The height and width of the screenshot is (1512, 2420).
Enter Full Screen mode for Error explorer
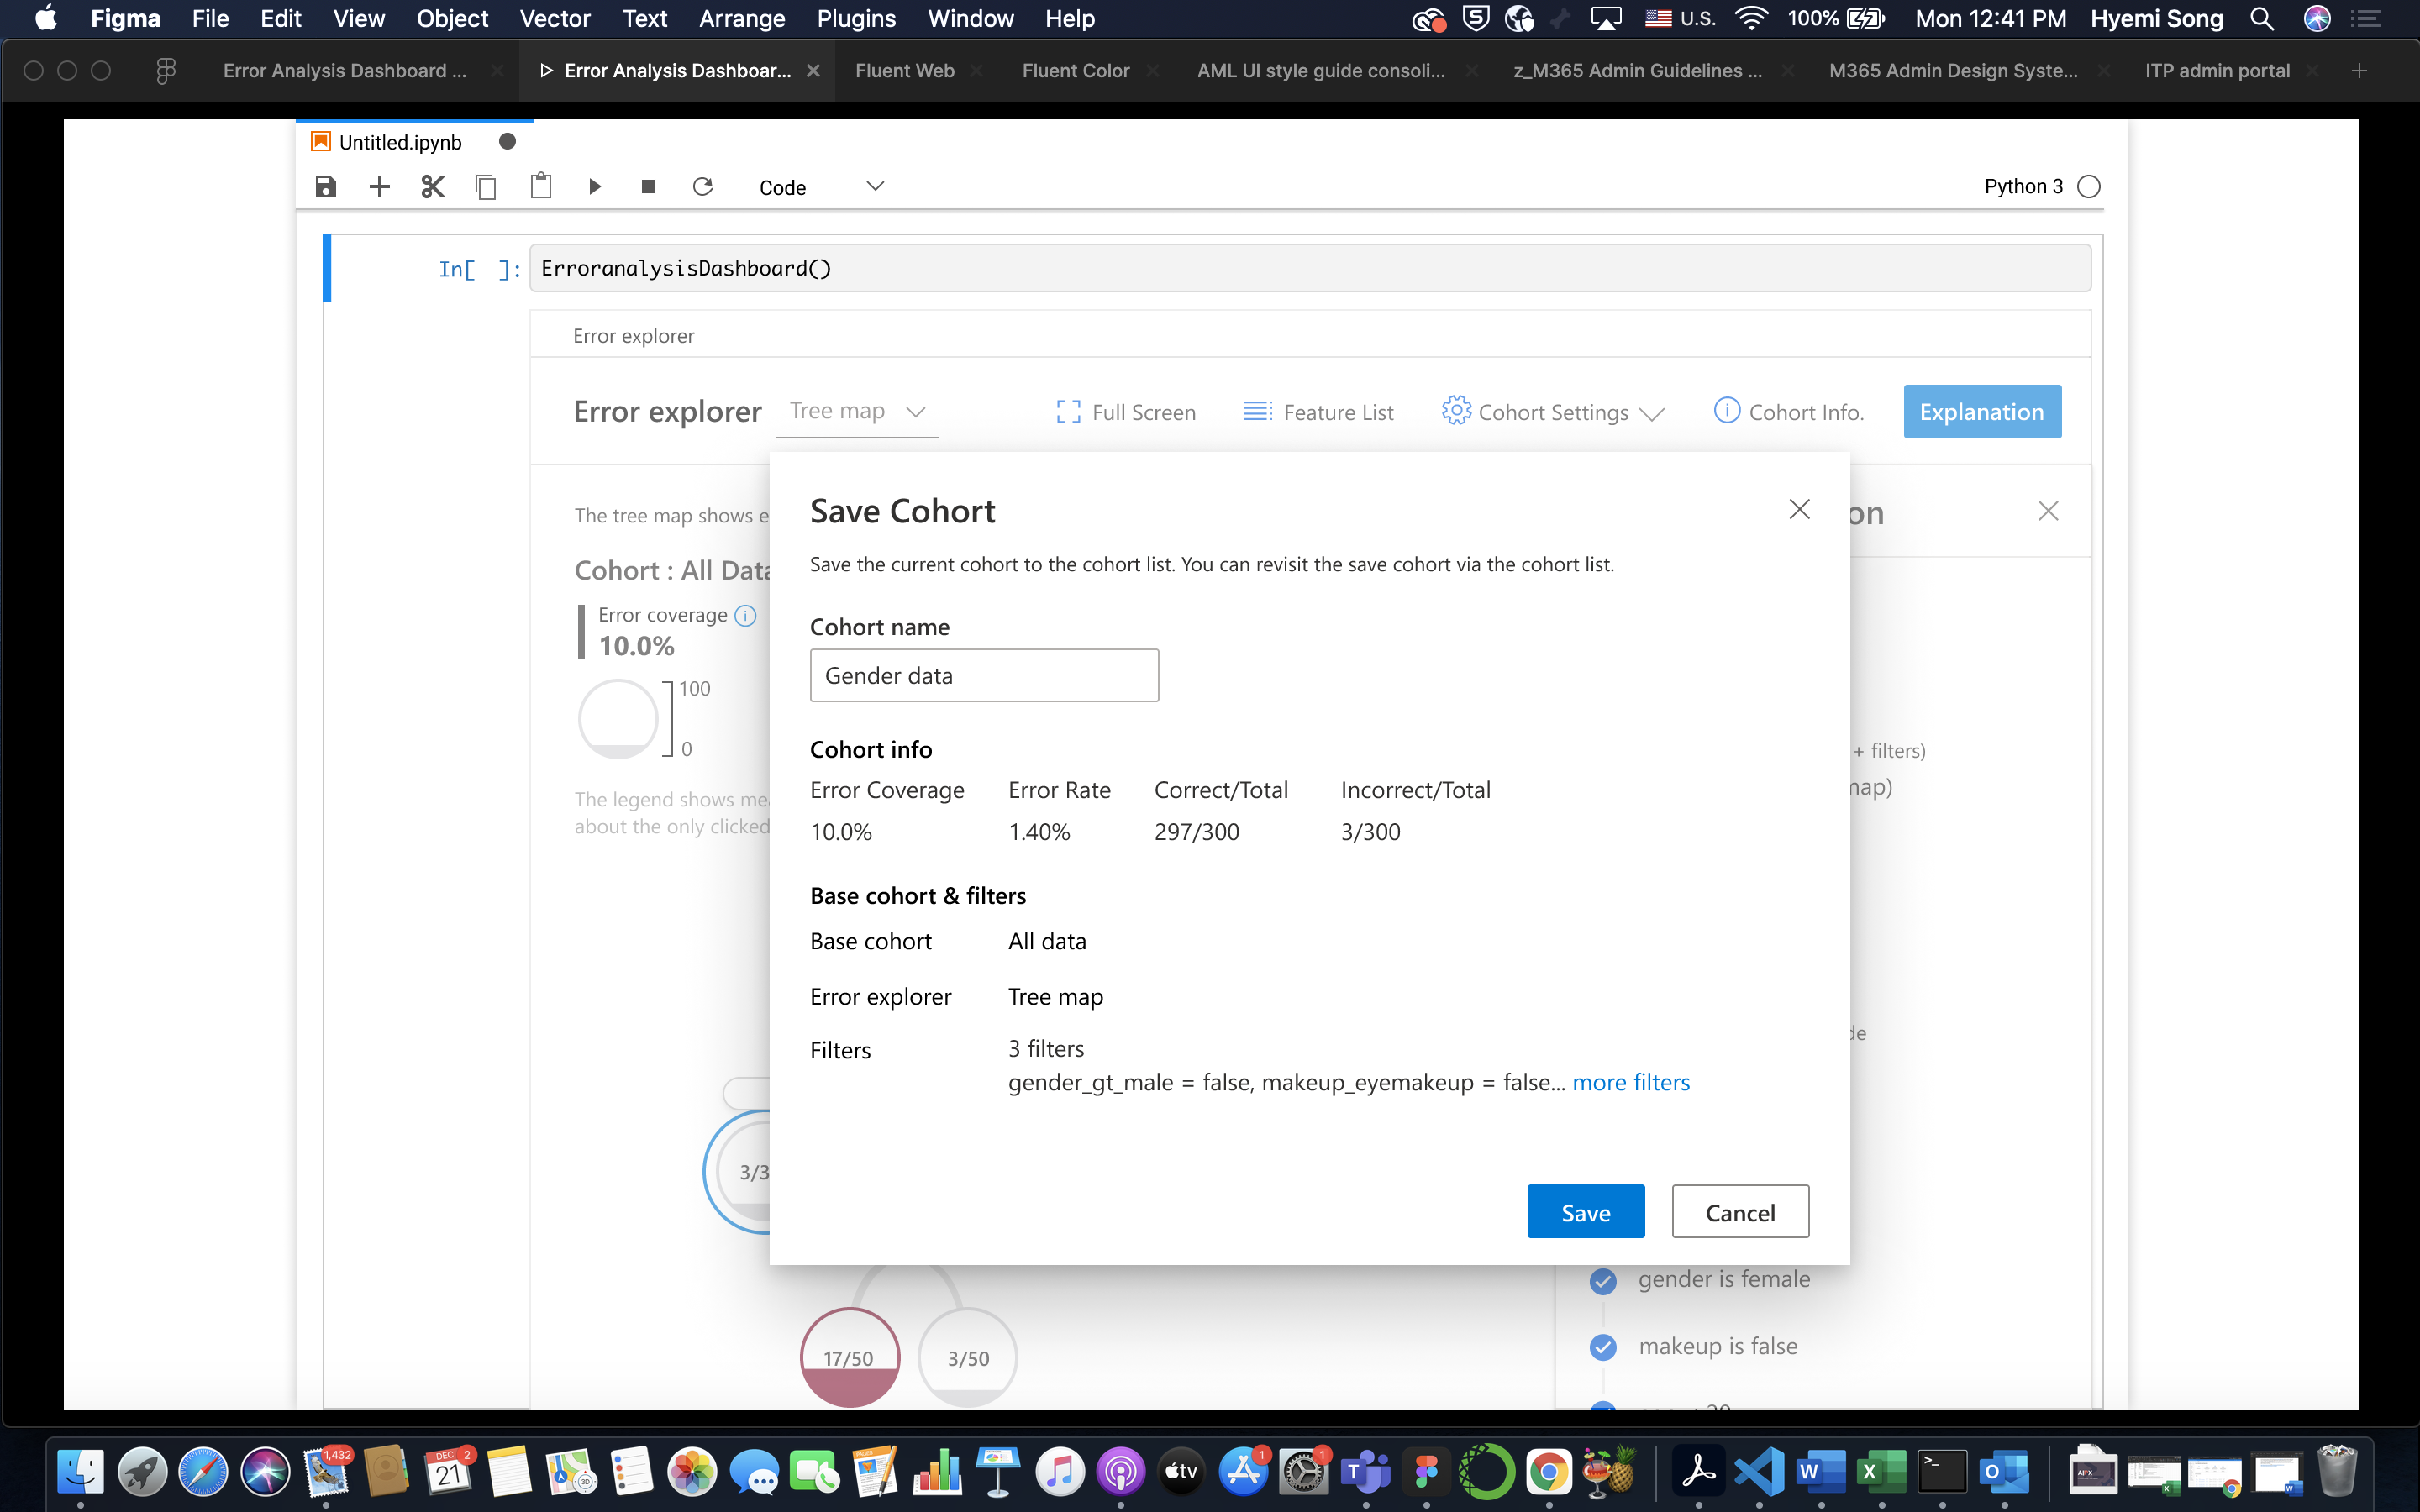tap(1126, 411)
